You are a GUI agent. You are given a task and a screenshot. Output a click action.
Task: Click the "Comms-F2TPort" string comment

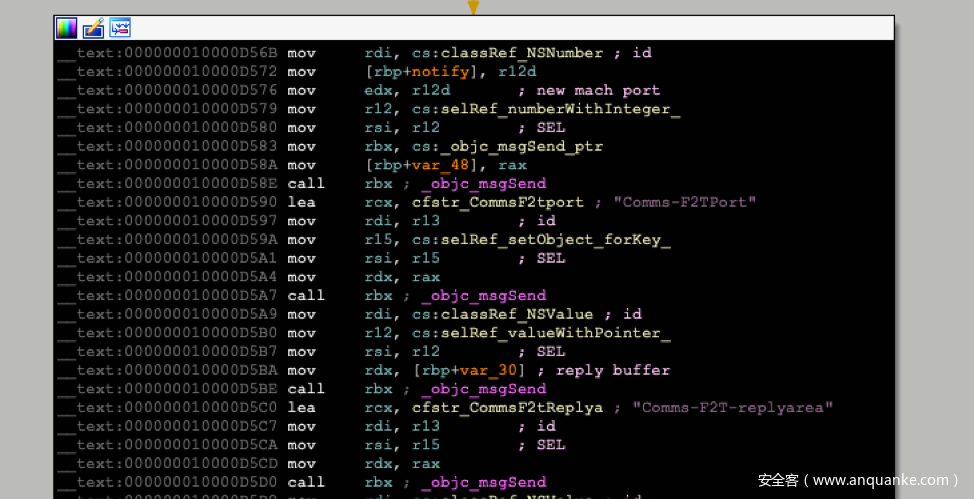point(689,202)
